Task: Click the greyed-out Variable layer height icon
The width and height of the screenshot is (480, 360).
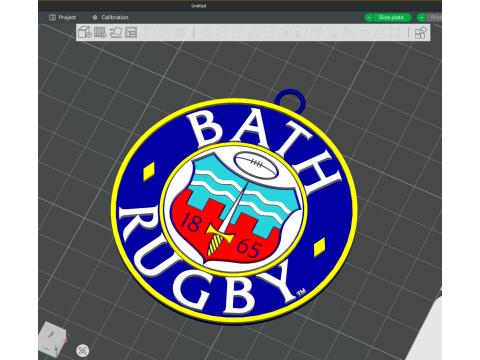Action: coord(180,33)
